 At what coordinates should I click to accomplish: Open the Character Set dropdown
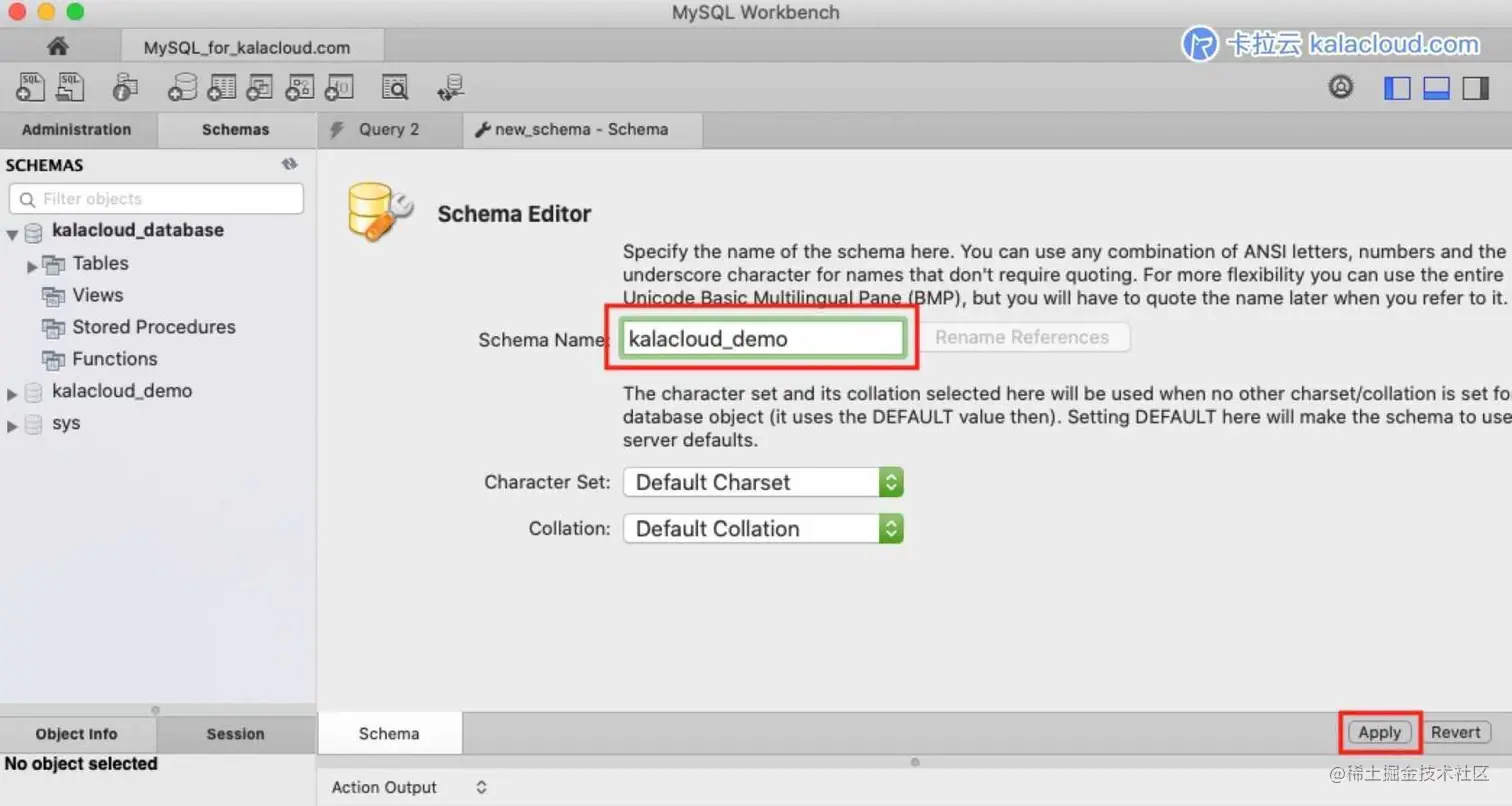pos(763,482)
